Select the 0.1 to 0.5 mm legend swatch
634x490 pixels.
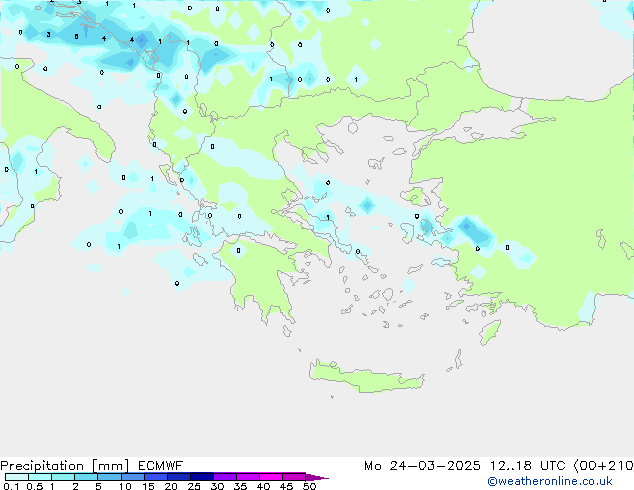[x=17, y=477]
